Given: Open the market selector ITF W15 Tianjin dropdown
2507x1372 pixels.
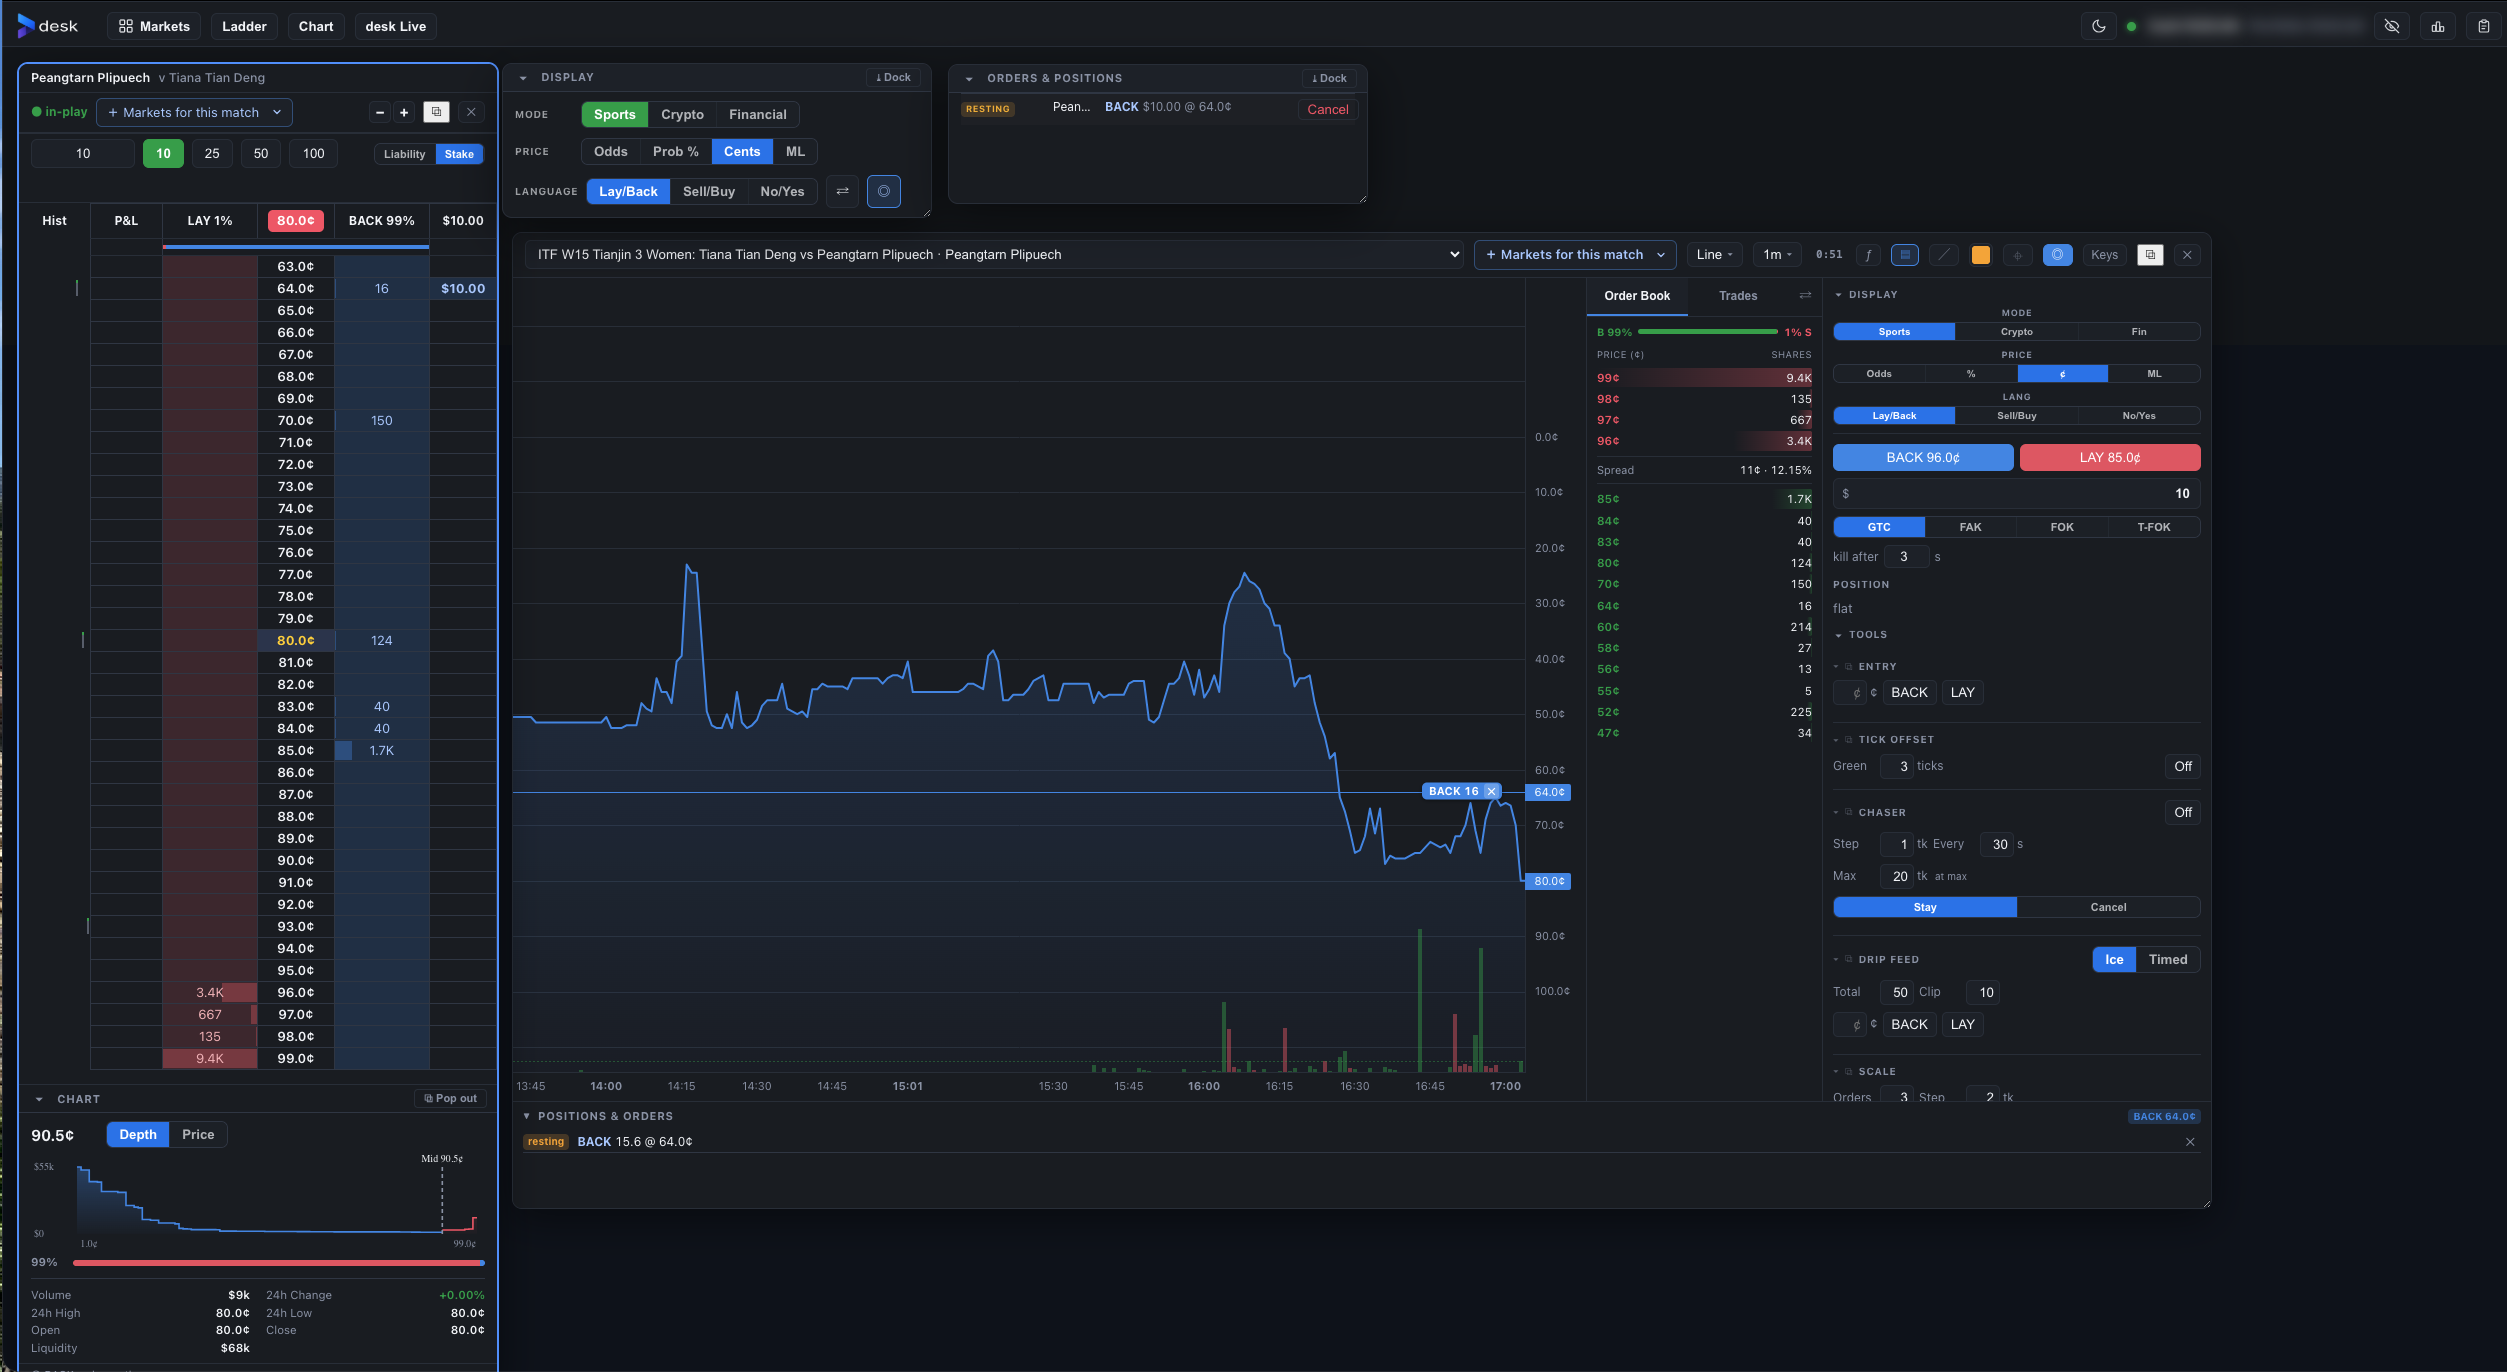Looking at the screenshot, I should (993, 255).
